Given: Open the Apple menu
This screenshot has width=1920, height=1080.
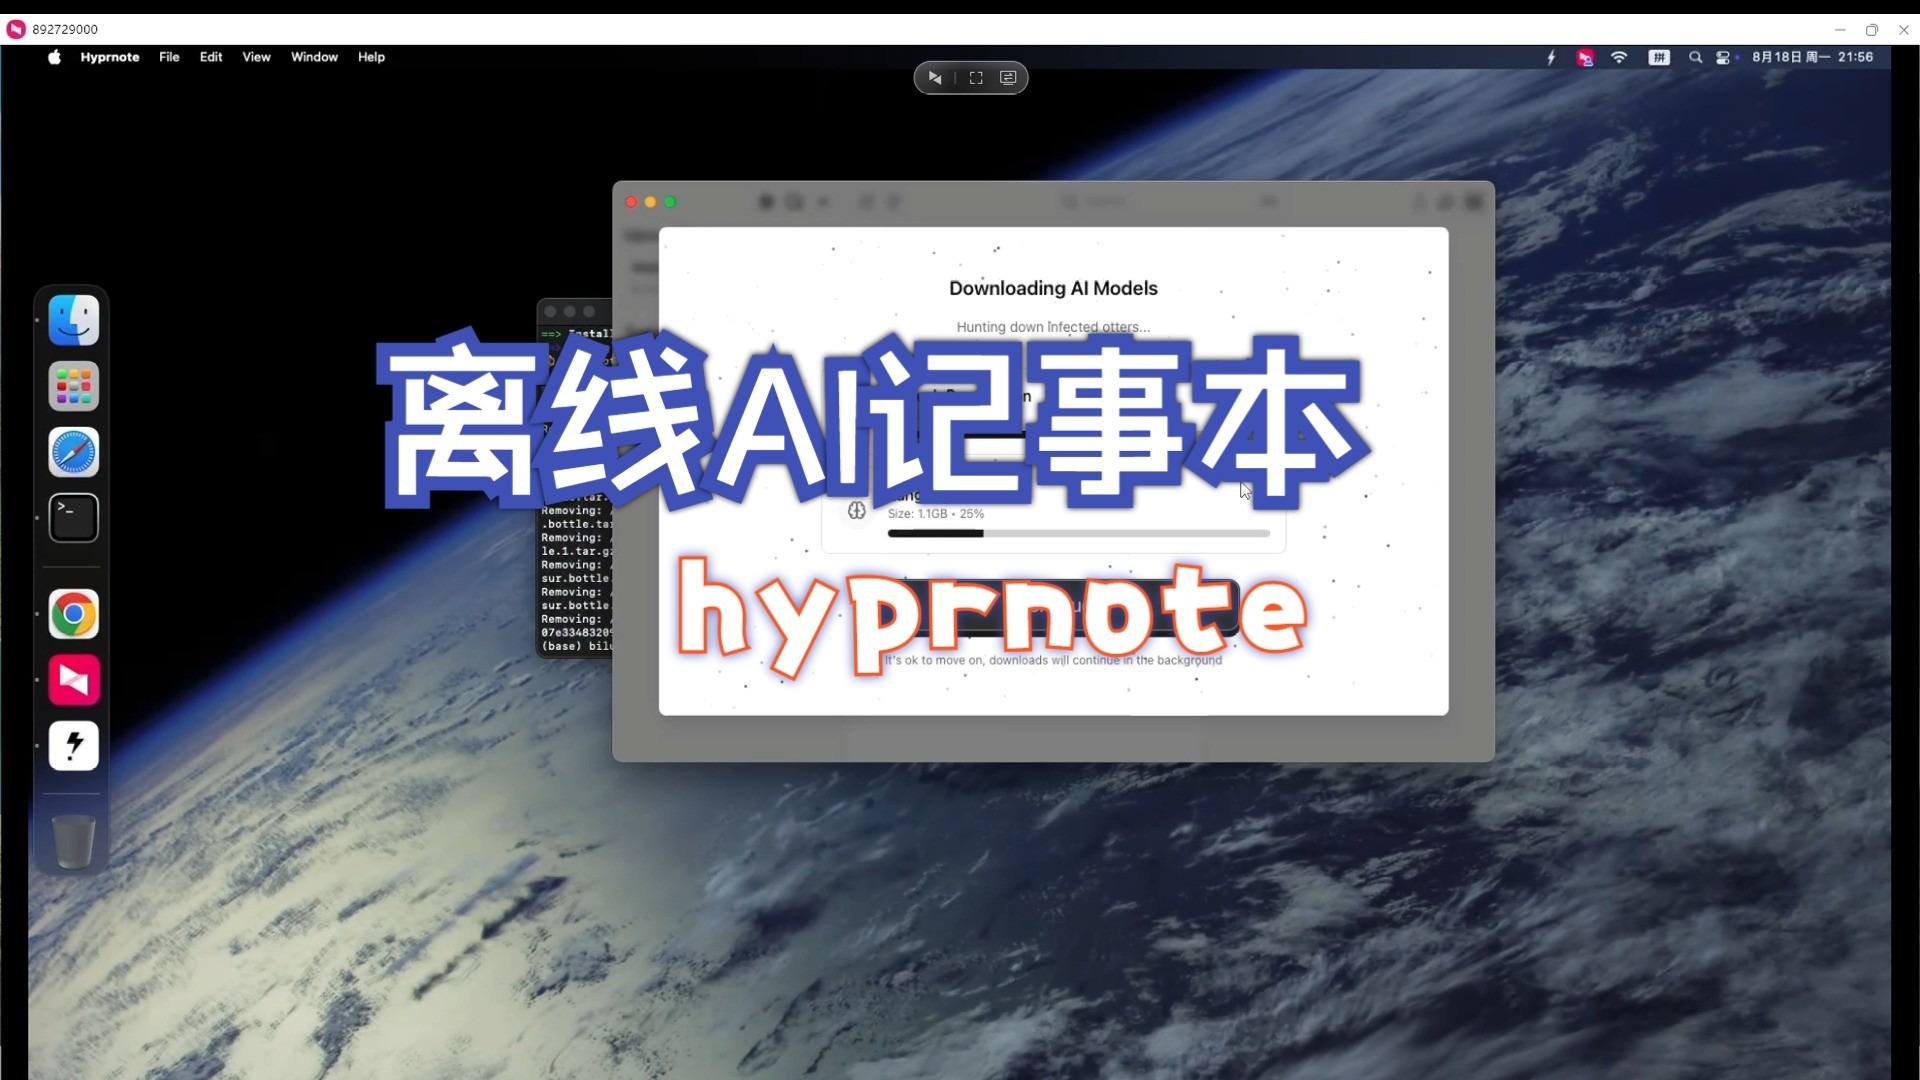Looking at the screenshot, I should point(54,57).
